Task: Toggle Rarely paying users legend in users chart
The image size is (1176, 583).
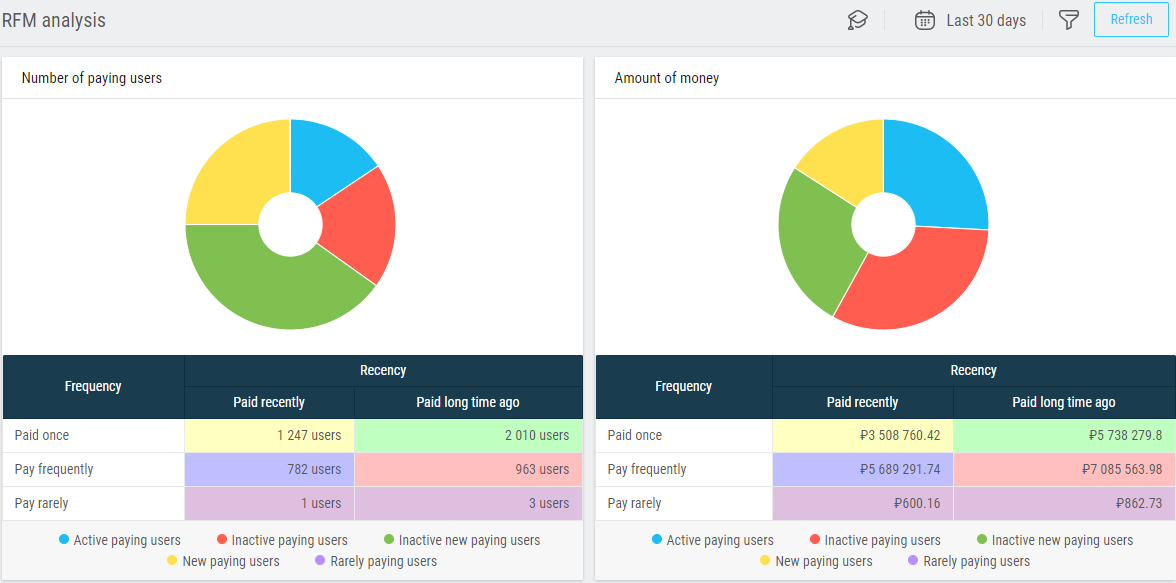Action: pyautogui.click(x=375, y=561)
